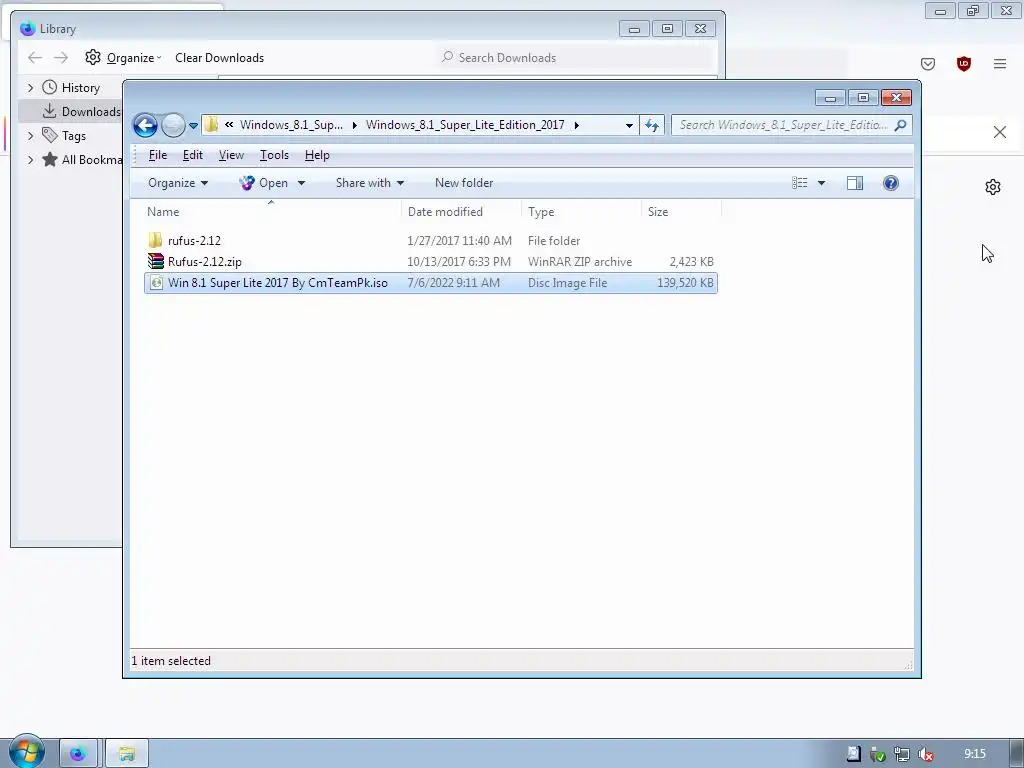Expand Tags in Library sidebar

click(30, 136)
